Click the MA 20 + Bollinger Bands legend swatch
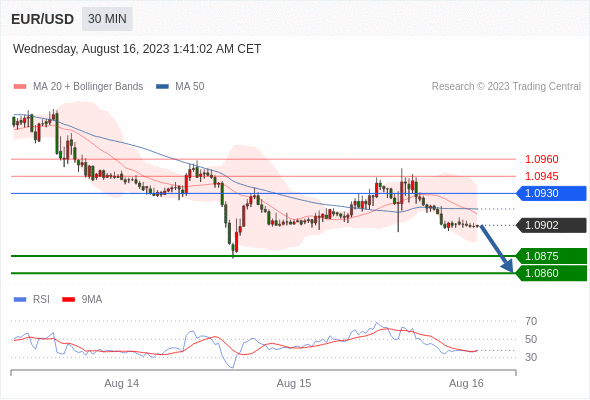The height and width of the screenshot is (400, 590). (x=20, y=87)
